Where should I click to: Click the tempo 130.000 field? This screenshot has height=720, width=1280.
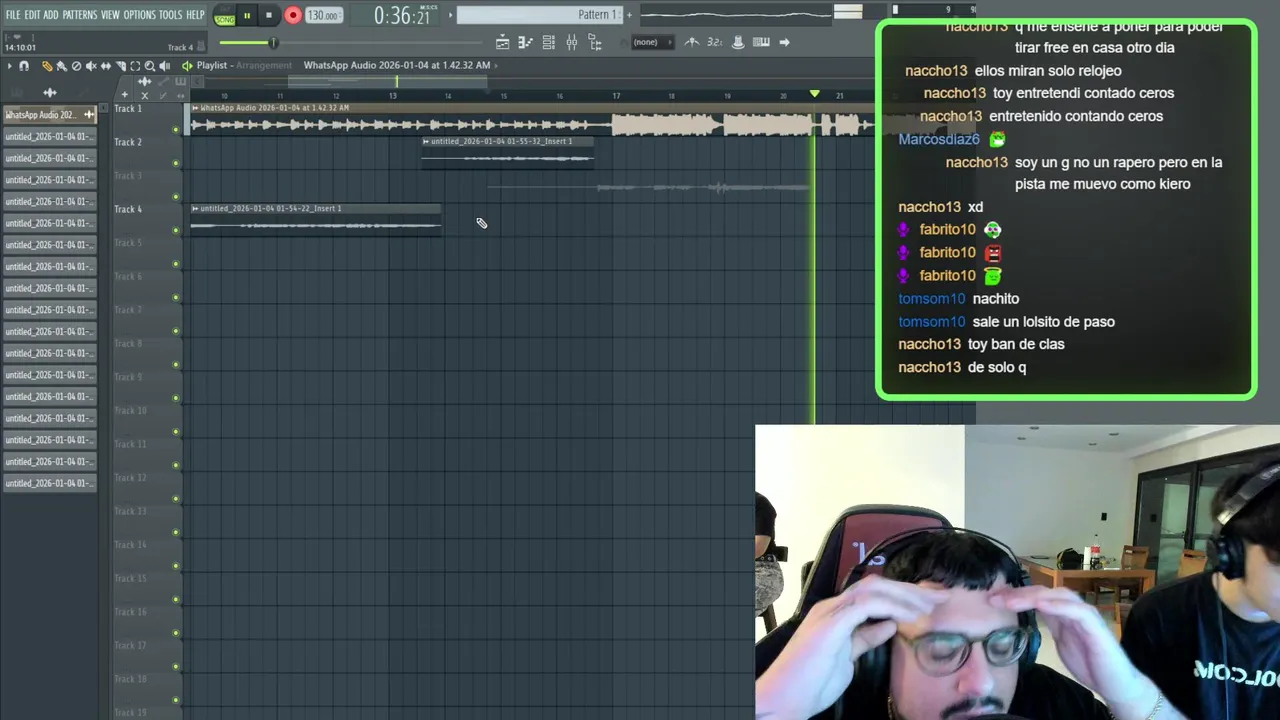(x=322, y=15)
